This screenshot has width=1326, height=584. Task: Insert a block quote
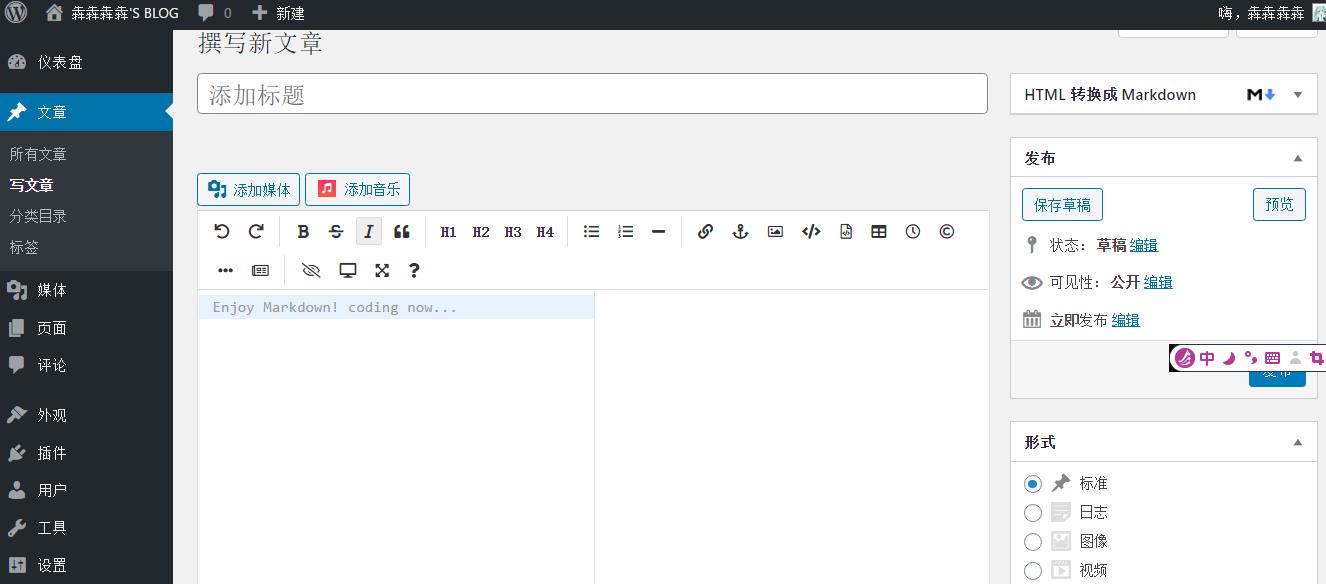[402, 231]
